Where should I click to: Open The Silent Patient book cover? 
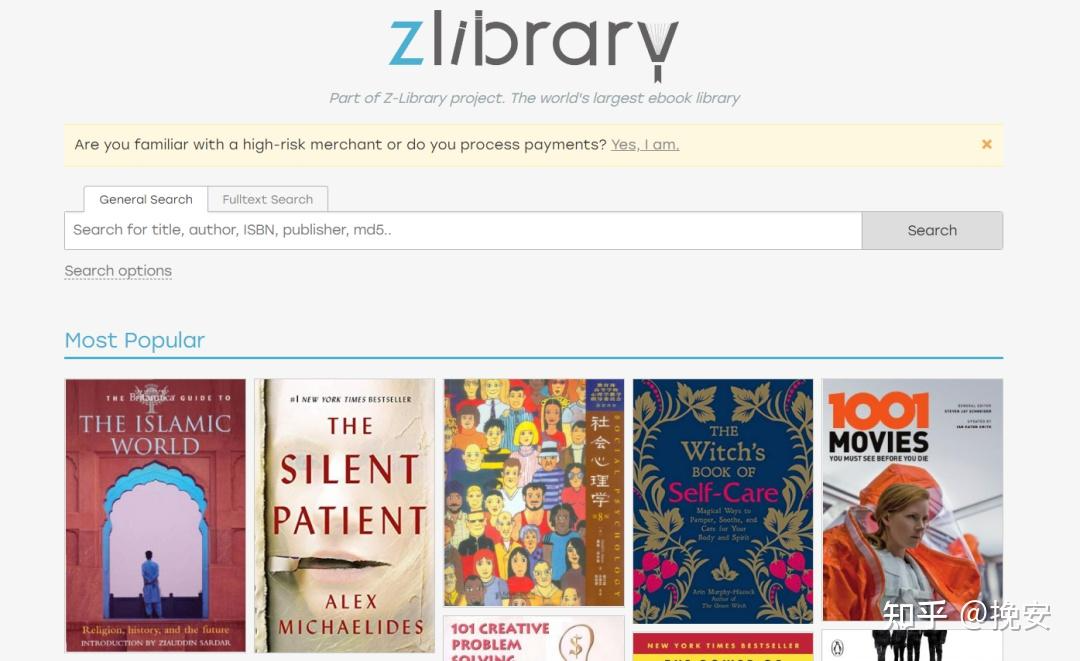[344, 515]
